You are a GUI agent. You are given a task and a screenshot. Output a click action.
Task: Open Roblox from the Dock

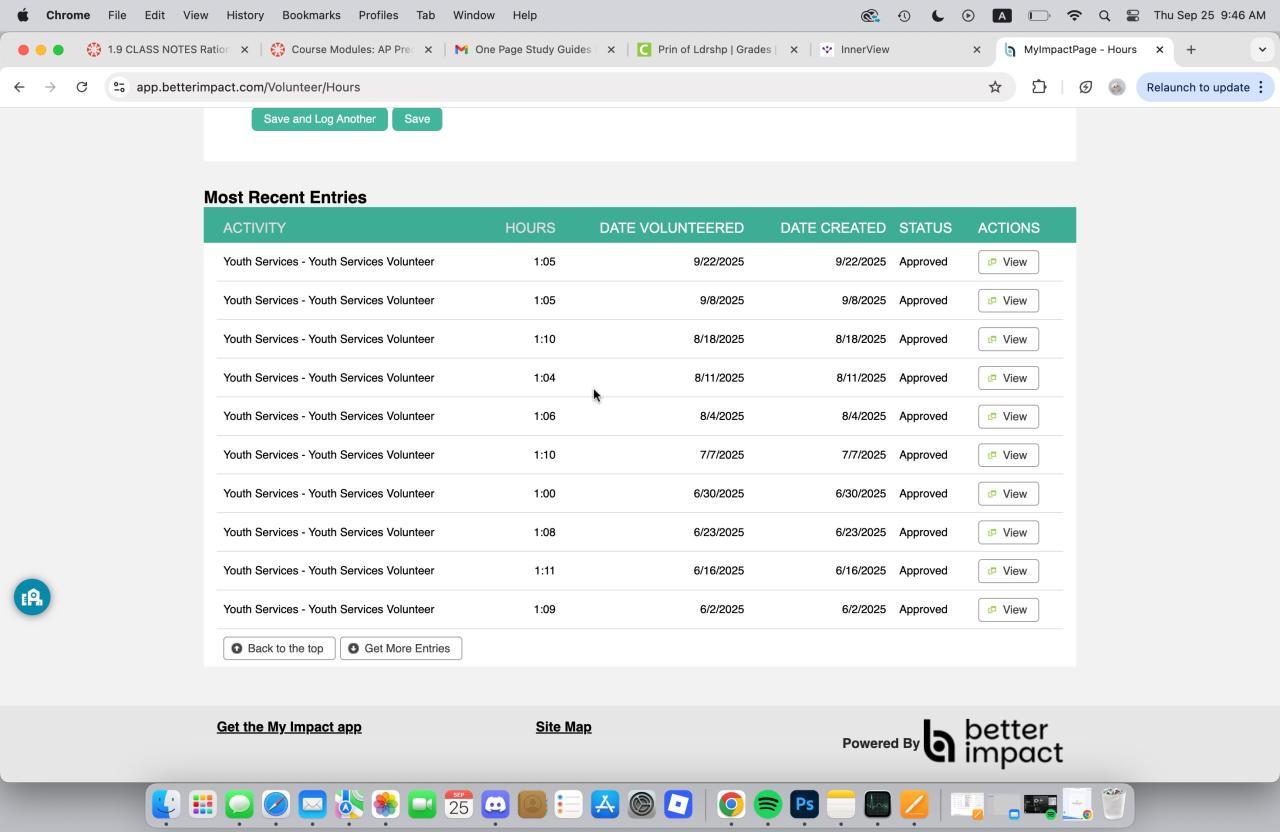click(x=678, y=804)
